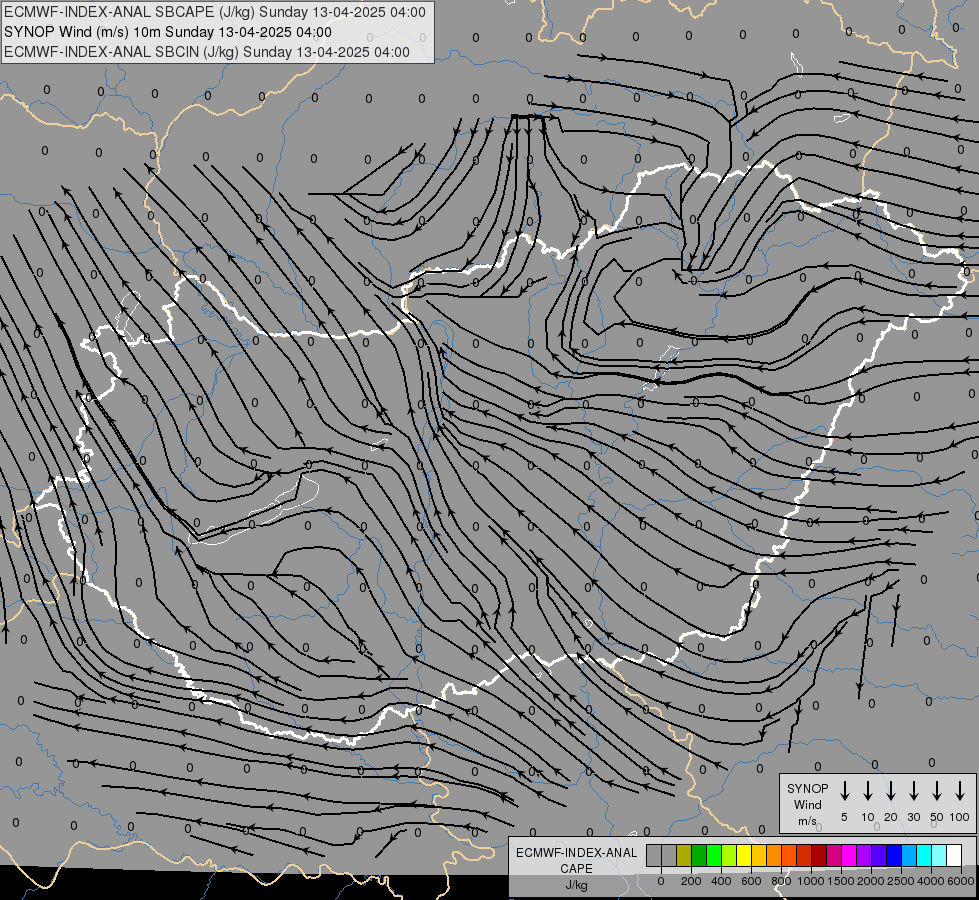The height and width of the screenshot is (900, 979).
Task: Click the wind arrow above the 5 m/s label
Action: (844, 791)
